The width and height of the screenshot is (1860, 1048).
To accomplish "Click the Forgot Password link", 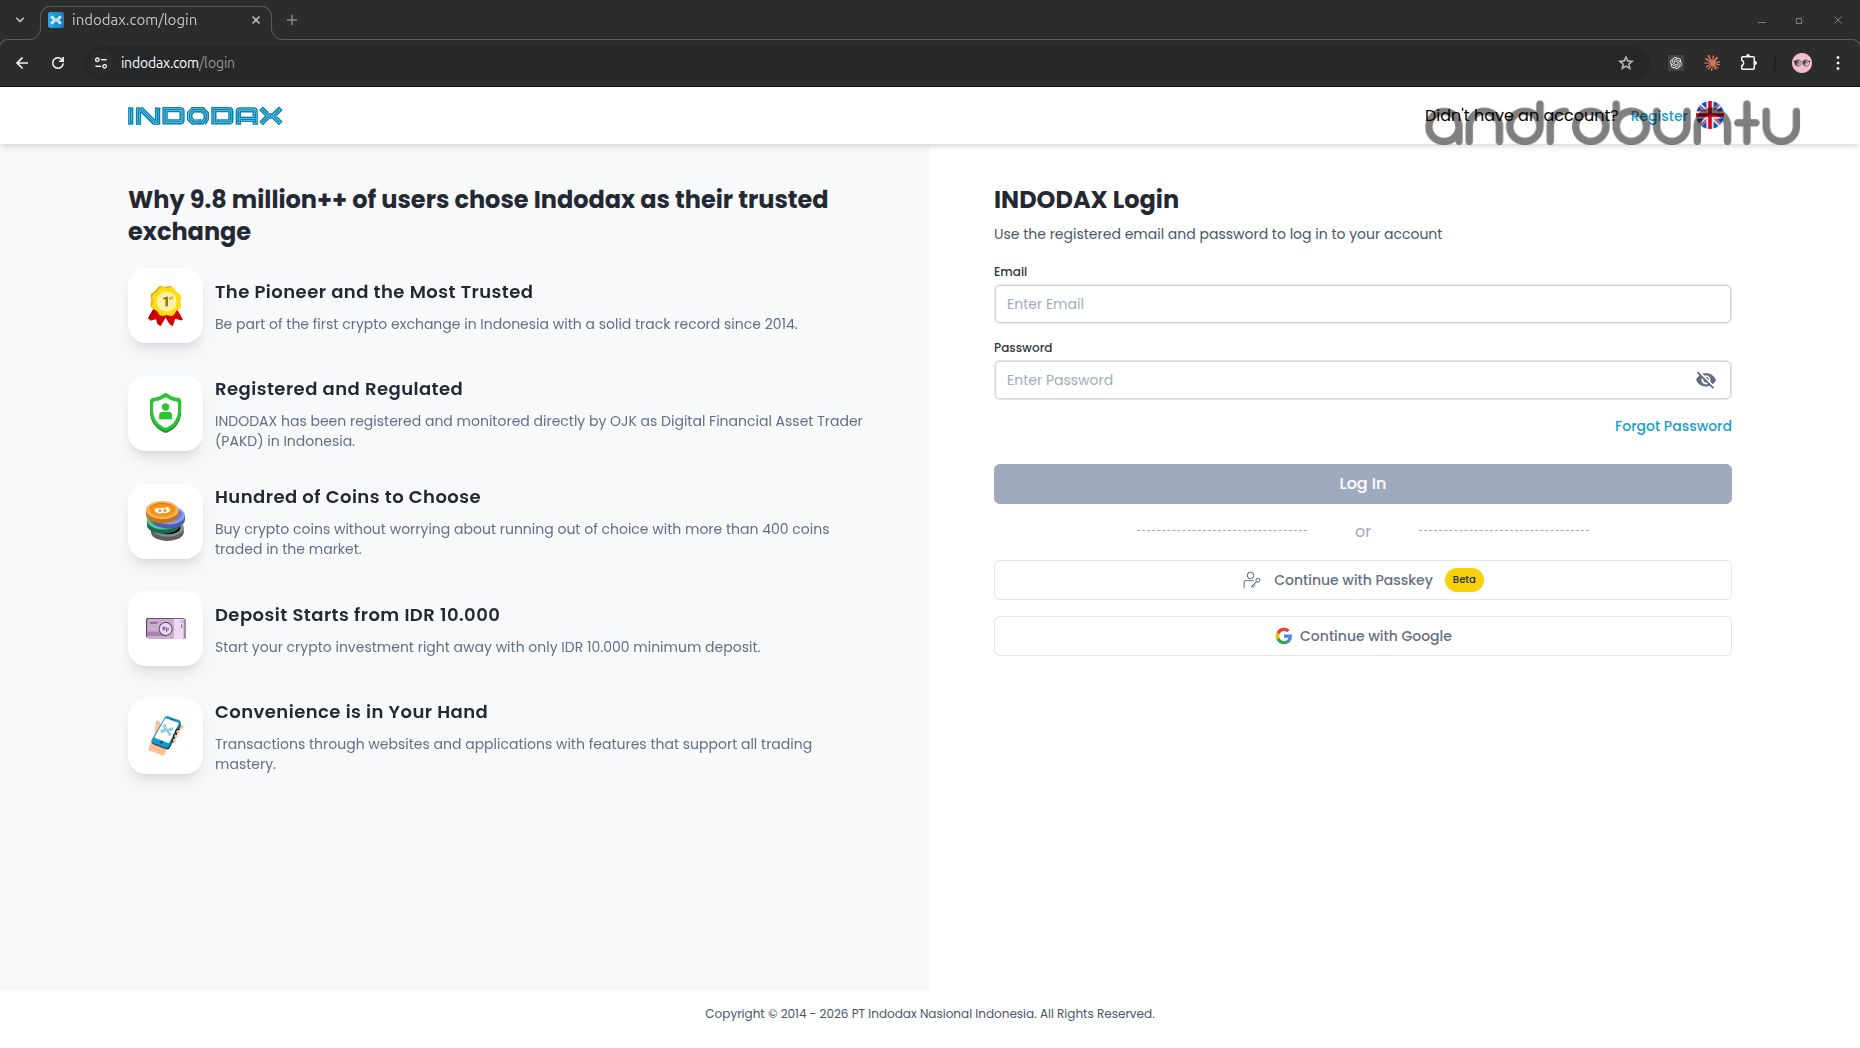I will pyautogui.click(x=1672, y=426).
